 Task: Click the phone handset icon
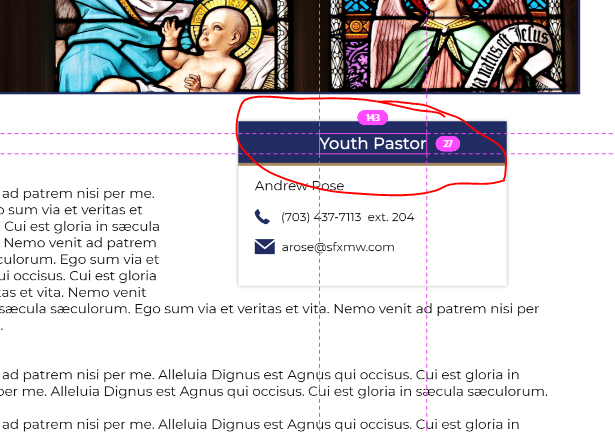pos(262,217)
